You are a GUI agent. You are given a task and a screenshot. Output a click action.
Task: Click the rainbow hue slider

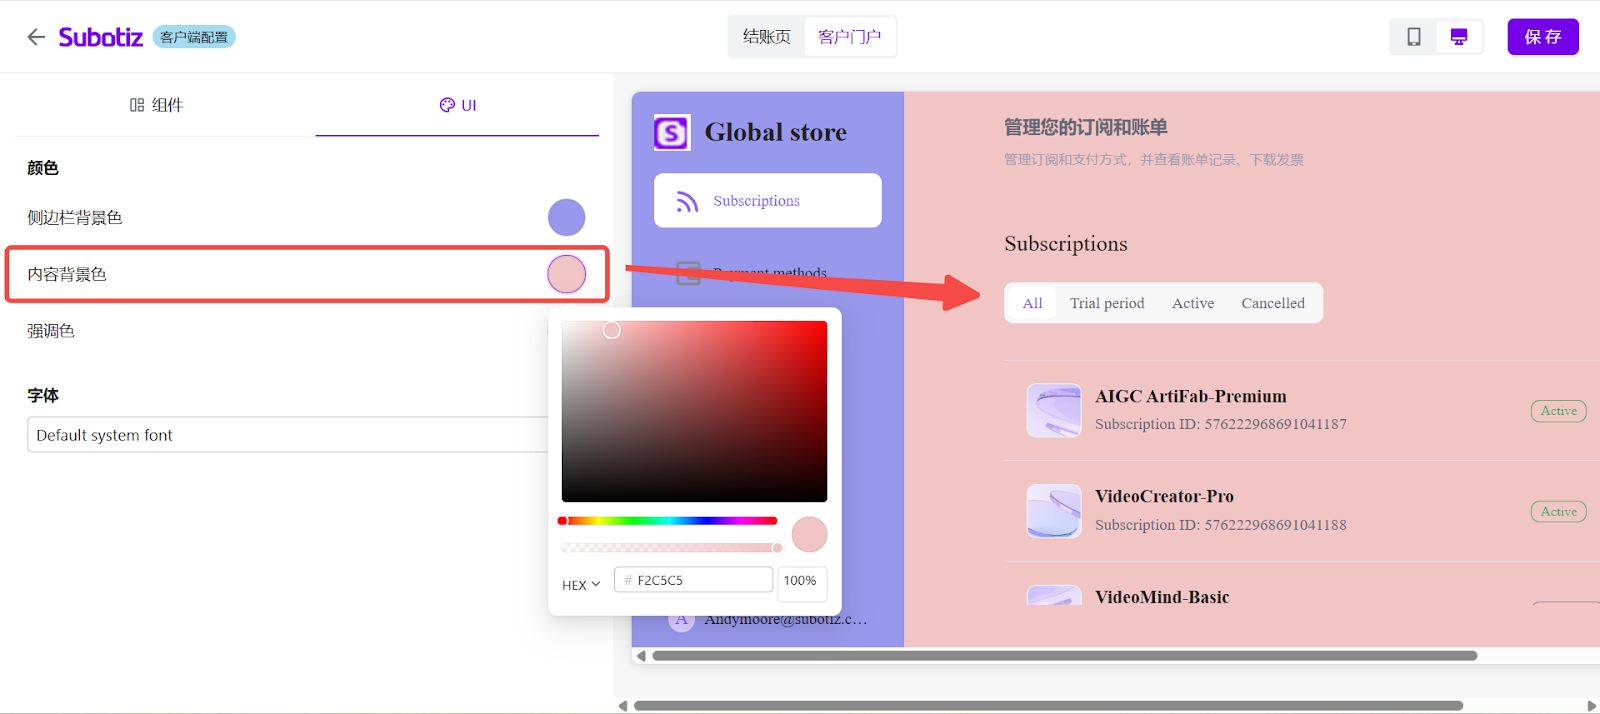click(x=668, y=521)
